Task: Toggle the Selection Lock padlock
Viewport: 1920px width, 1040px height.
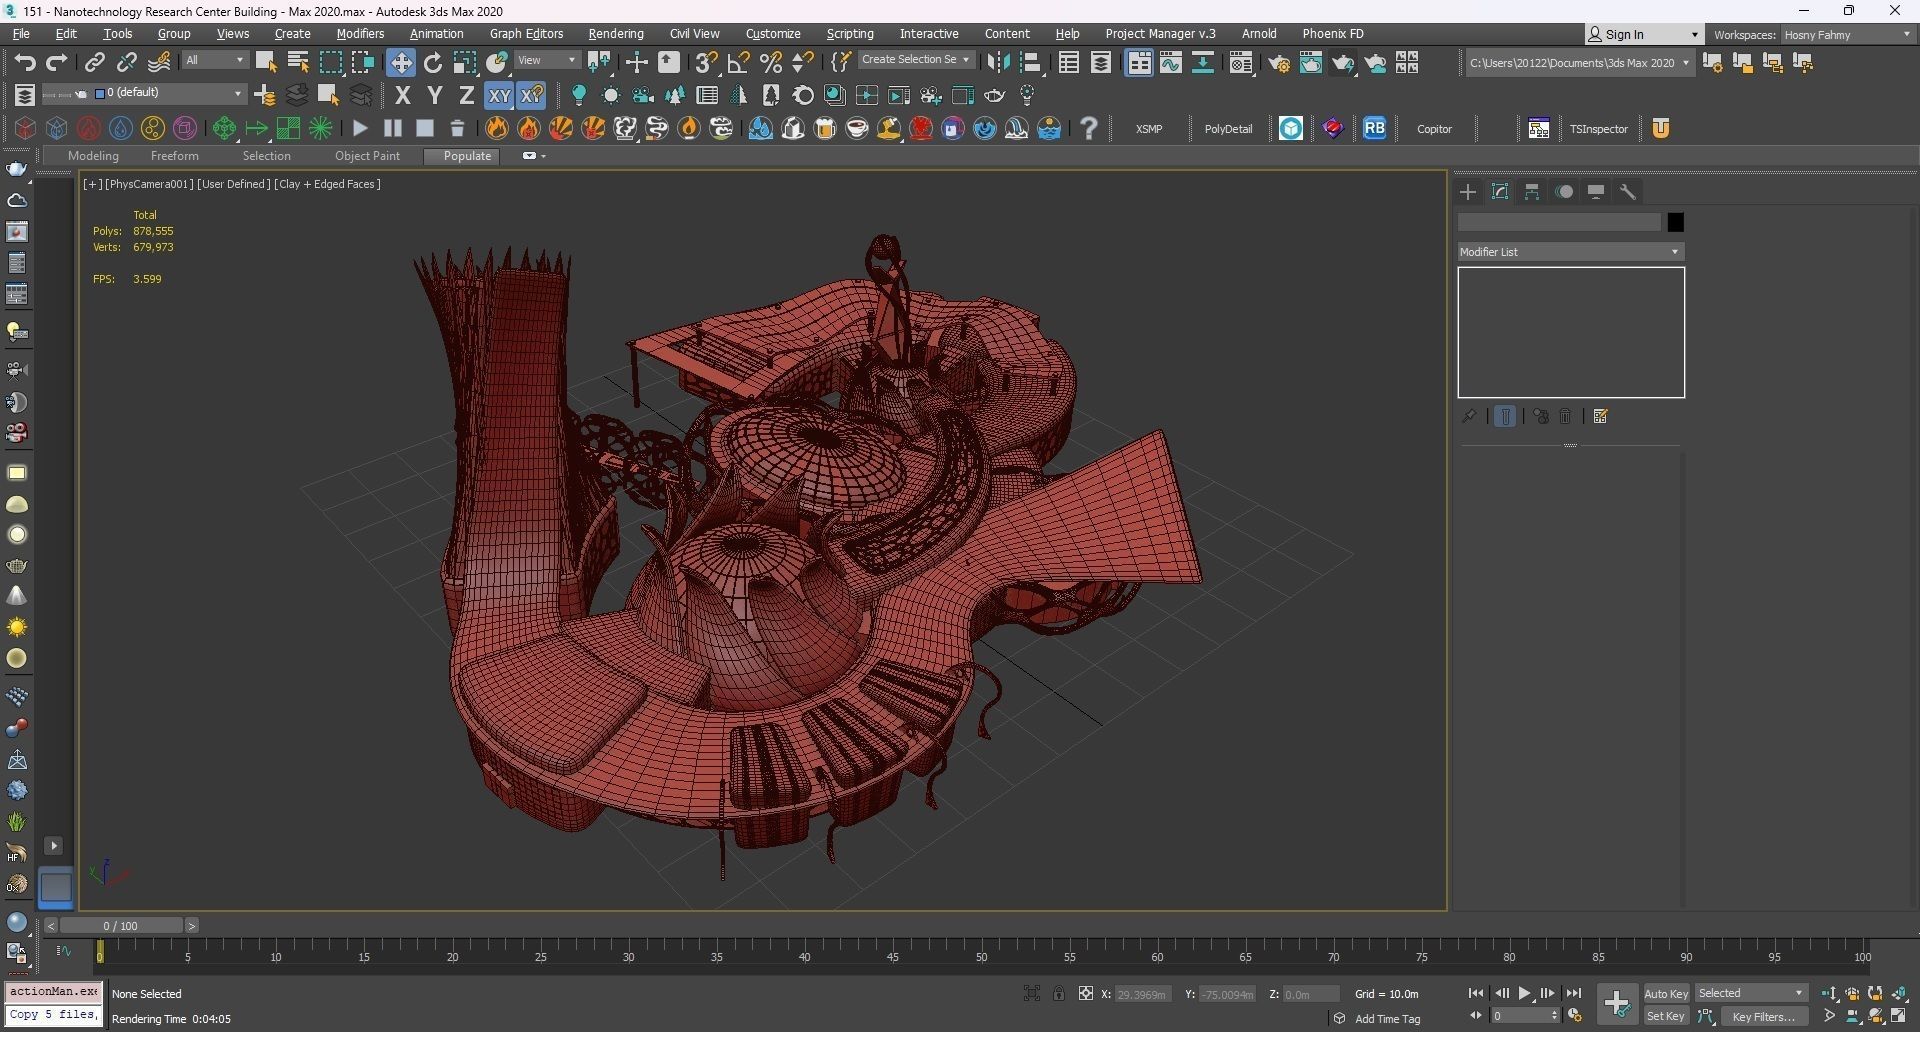Action: 1058,994
